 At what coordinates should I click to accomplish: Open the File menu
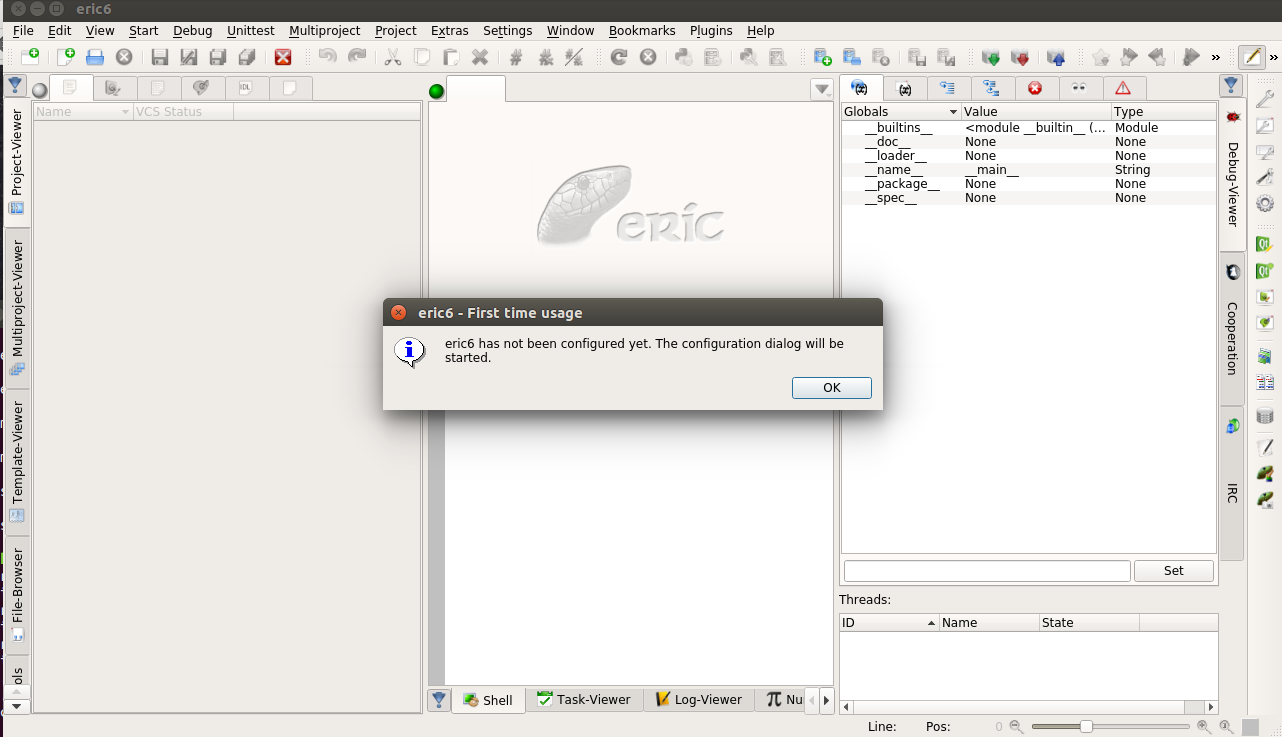(x=23, y=31)
